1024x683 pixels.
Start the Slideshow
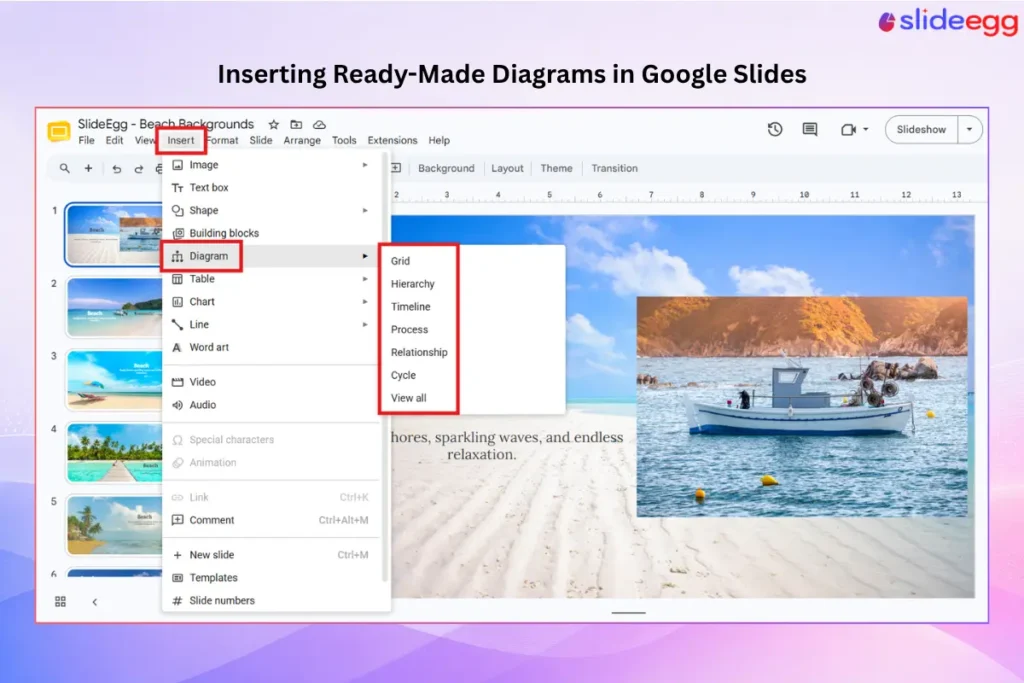(x=921, y=129)
